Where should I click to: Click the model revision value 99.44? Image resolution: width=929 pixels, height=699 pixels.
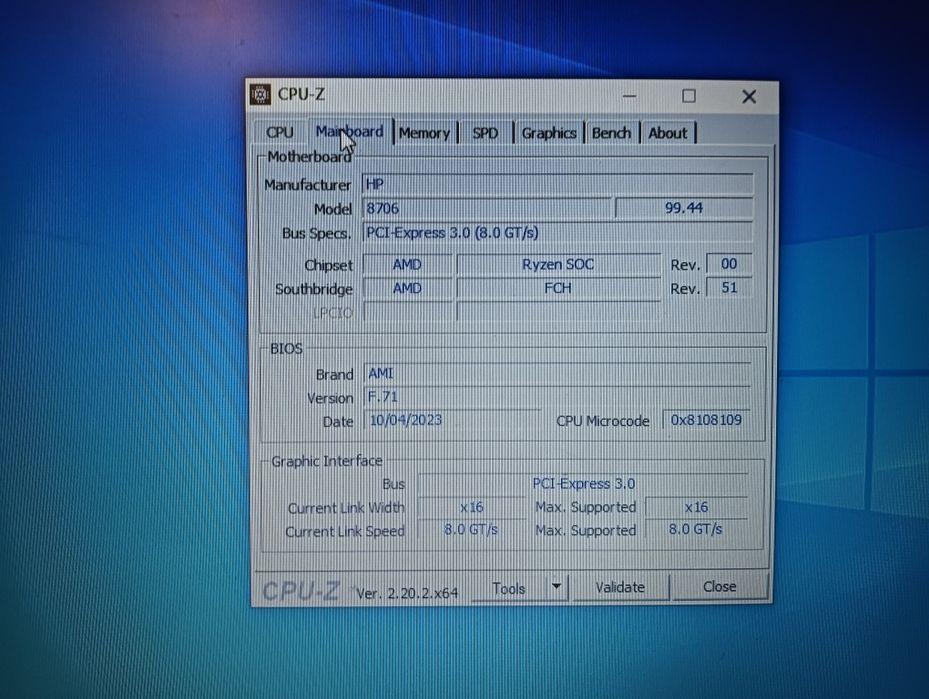pos(684,208)
